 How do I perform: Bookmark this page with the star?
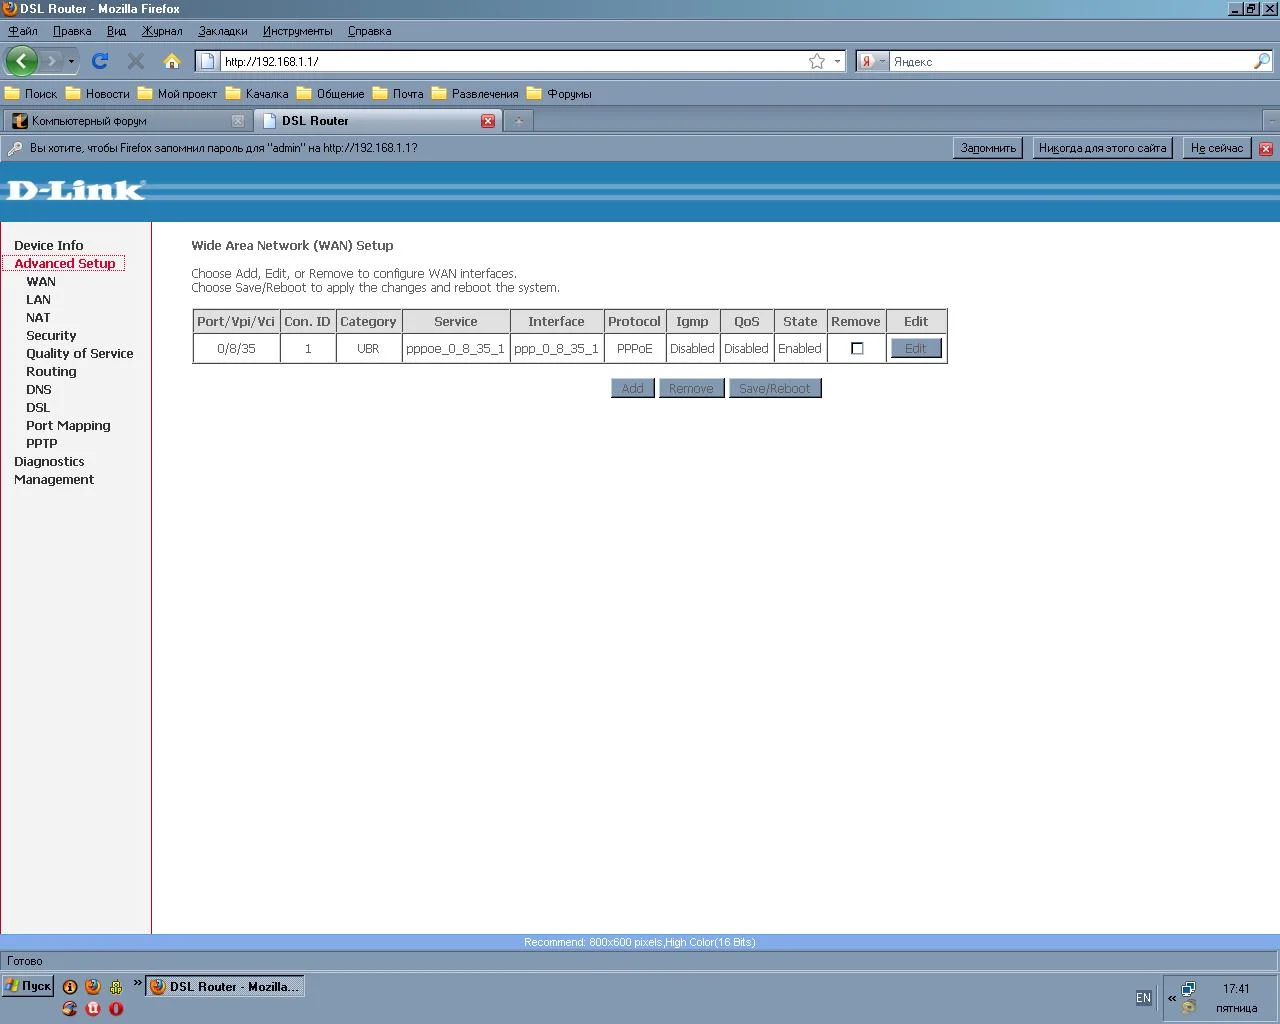tap(817, 61)
